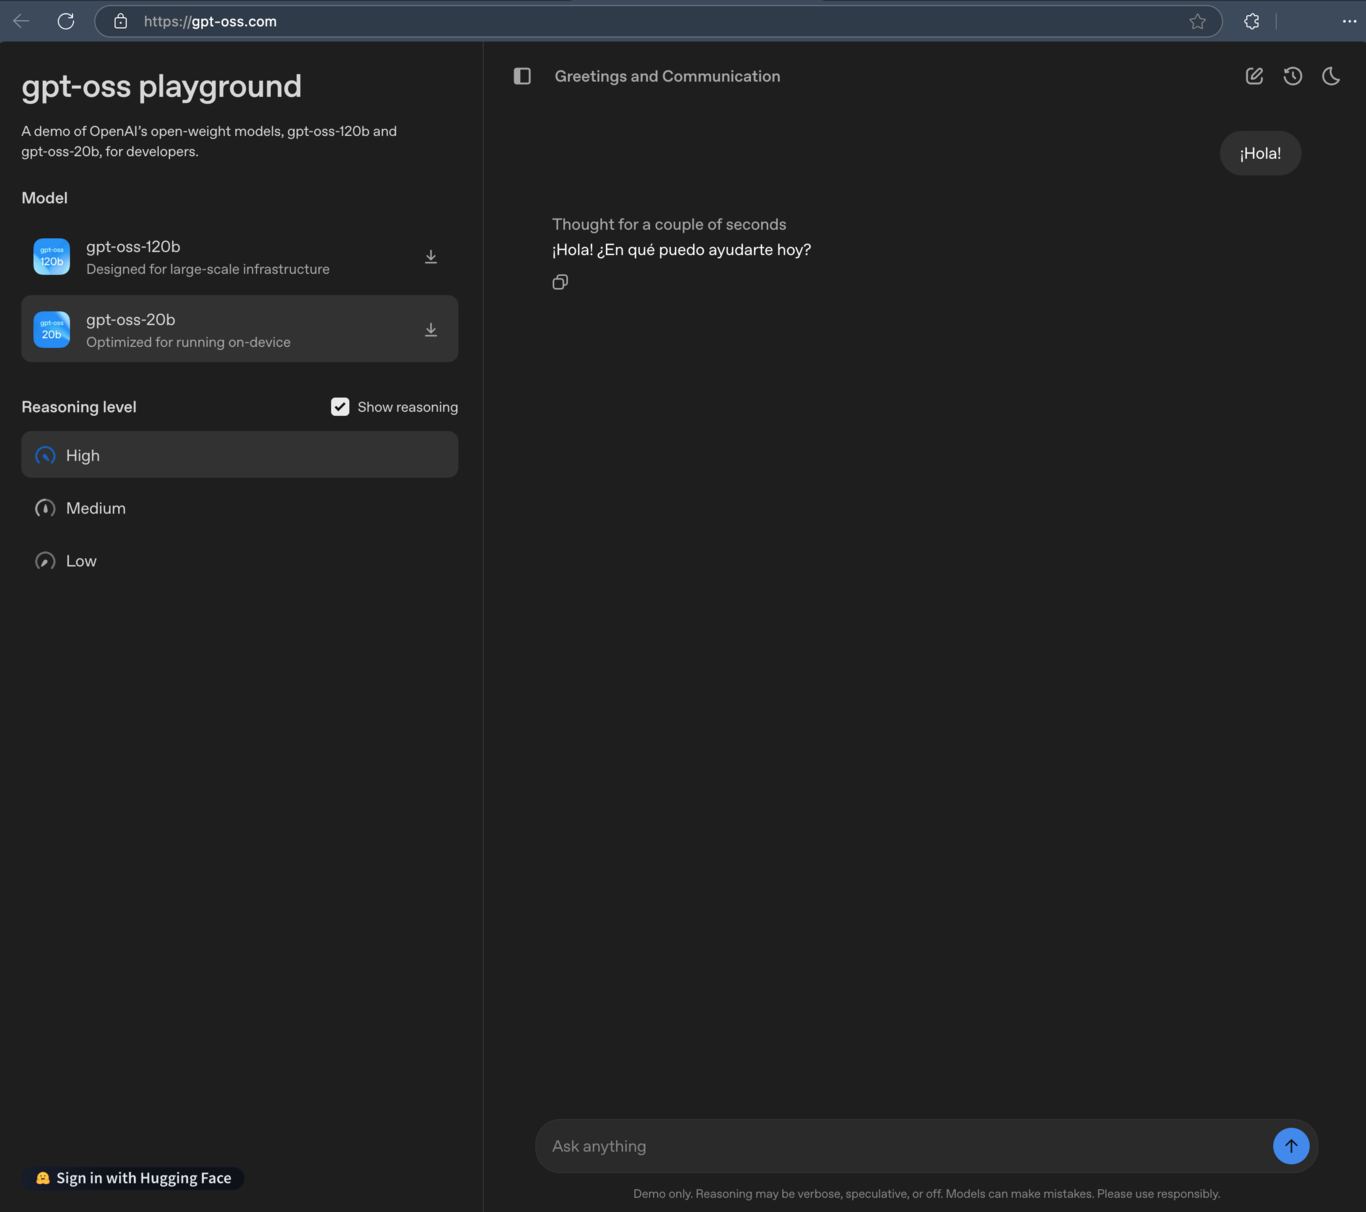Download gpt-oss-120b model weights
Screen dimensions: 1366x1212
[x=431, y=257]
